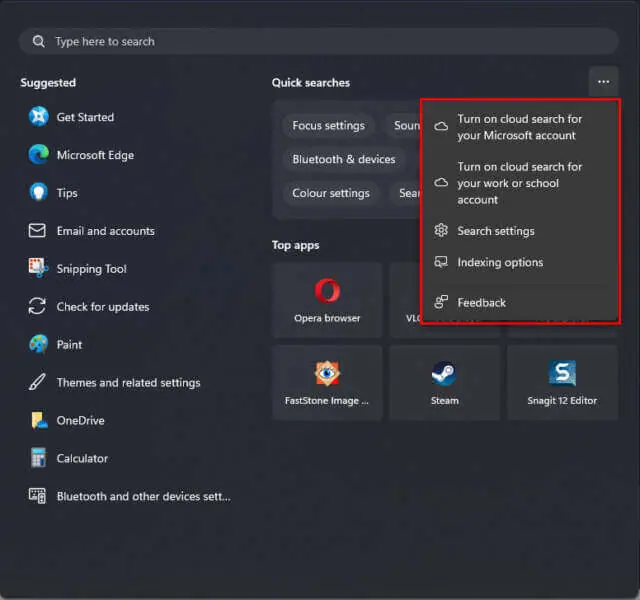Click the Bluetooth devices settings icon
The height and width of the screenshot is (600, 640).
pos(37,496)
